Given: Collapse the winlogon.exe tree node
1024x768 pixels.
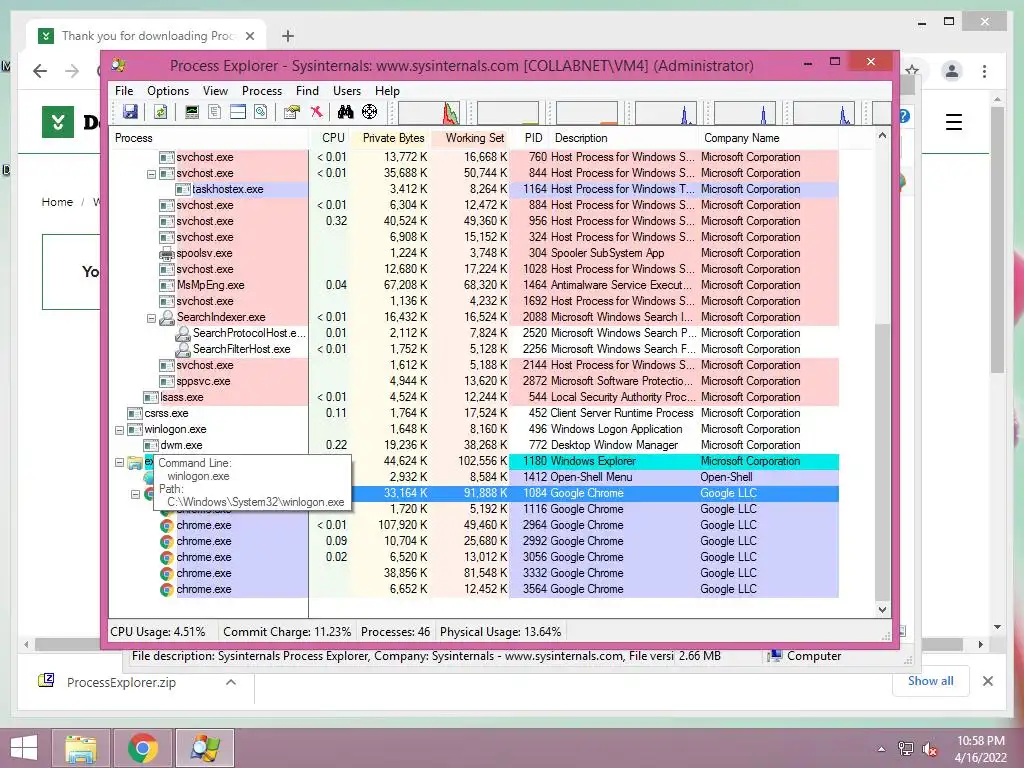Looking at the screenshot, I should pos(119,430).
